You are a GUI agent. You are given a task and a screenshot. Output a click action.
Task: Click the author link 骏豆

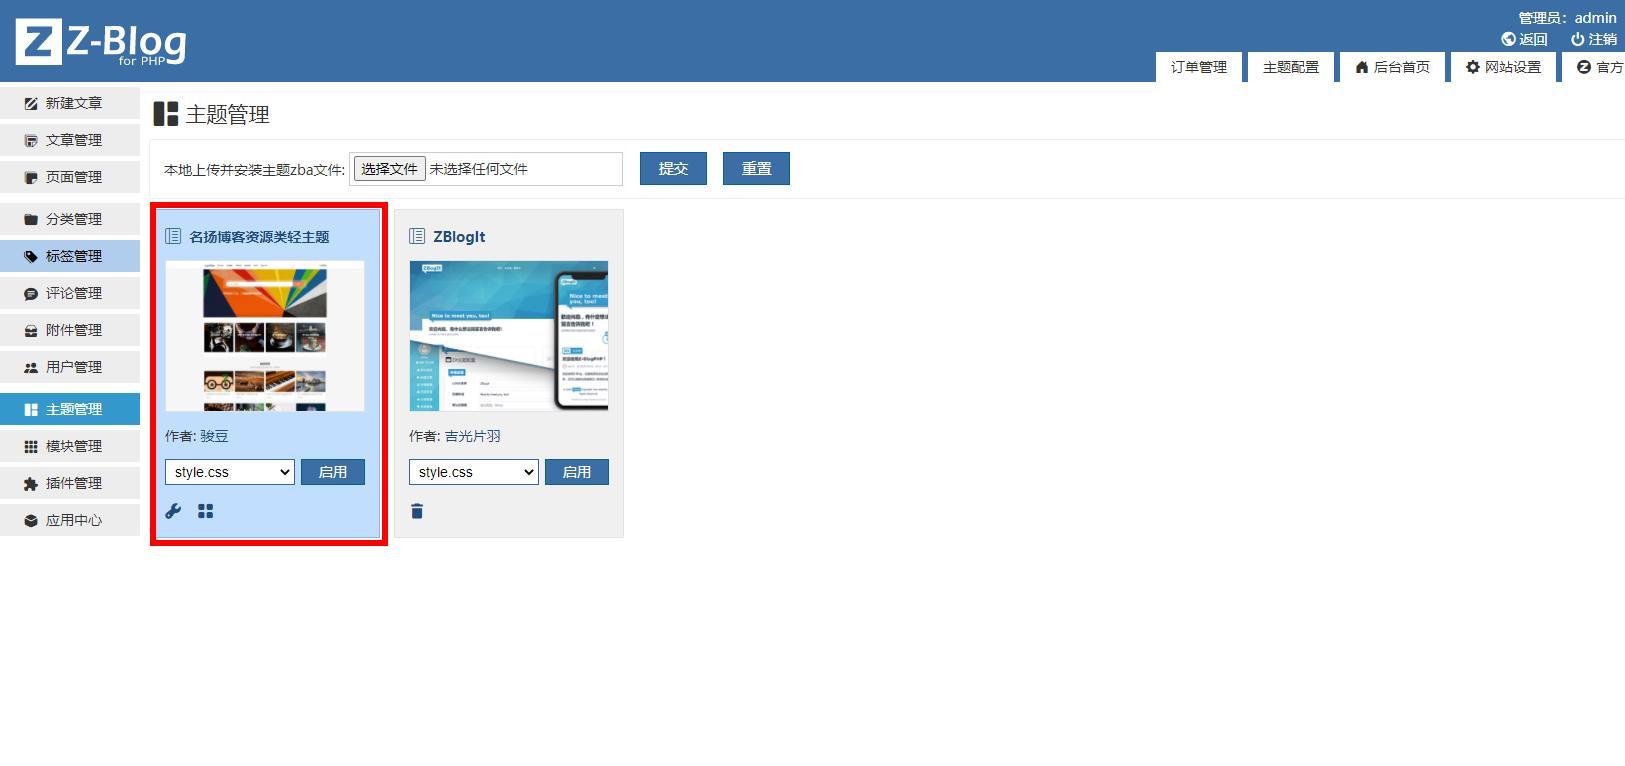[x=214, y=436]
